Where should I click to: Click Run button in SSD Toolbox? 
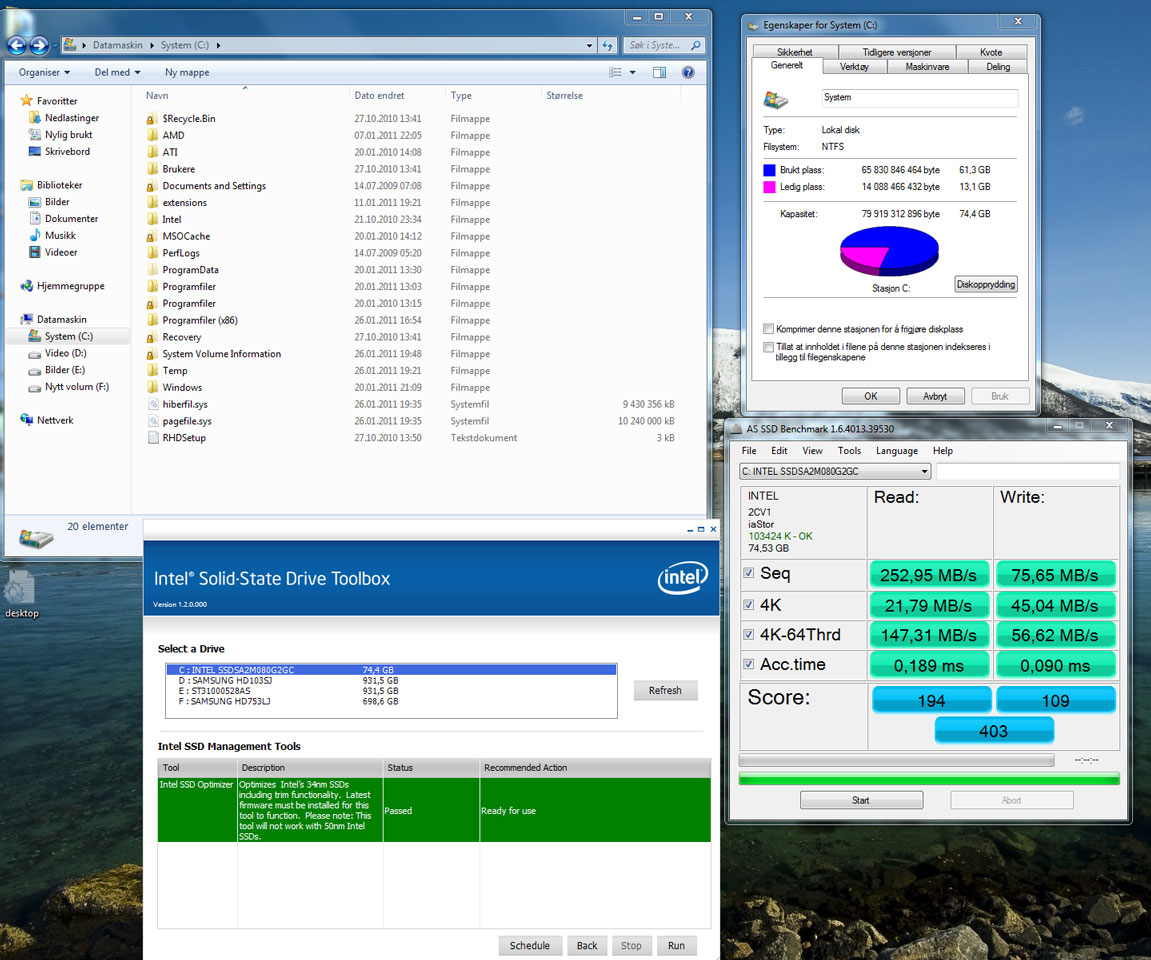coord(676,945)
